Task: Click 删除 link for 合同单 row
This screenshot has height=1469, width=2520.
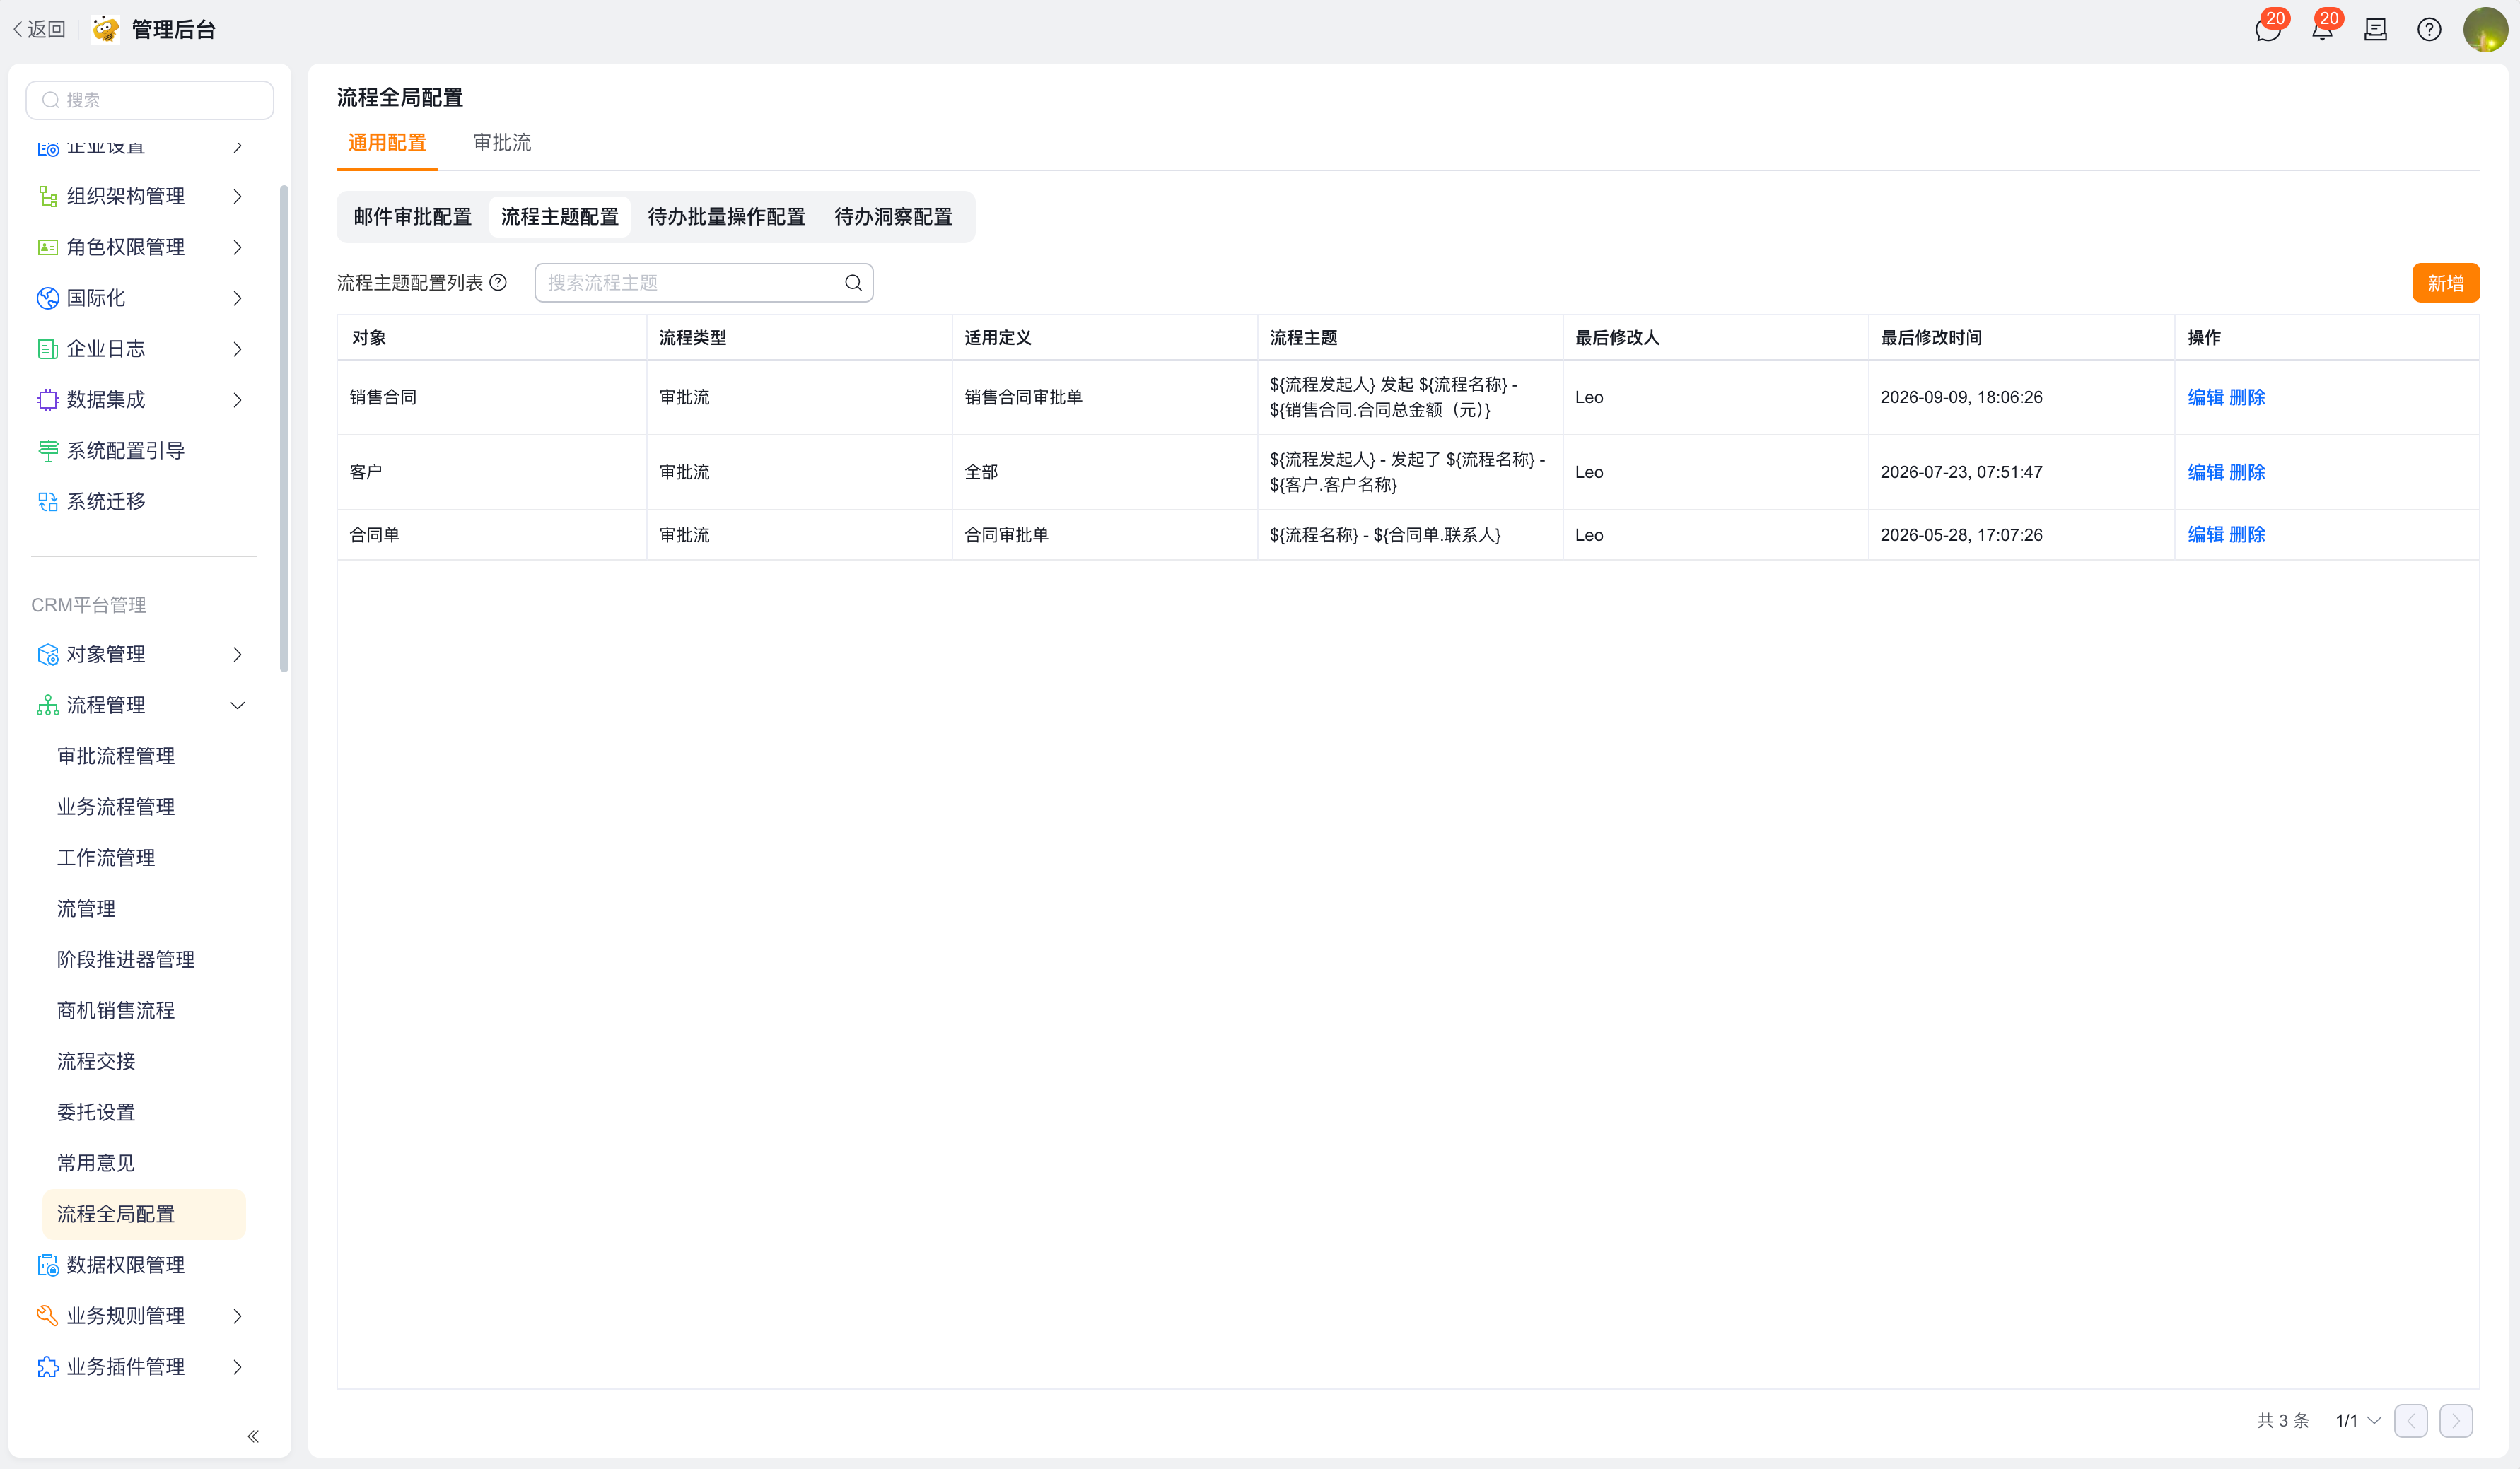Action: click(x=2247, y=535)
